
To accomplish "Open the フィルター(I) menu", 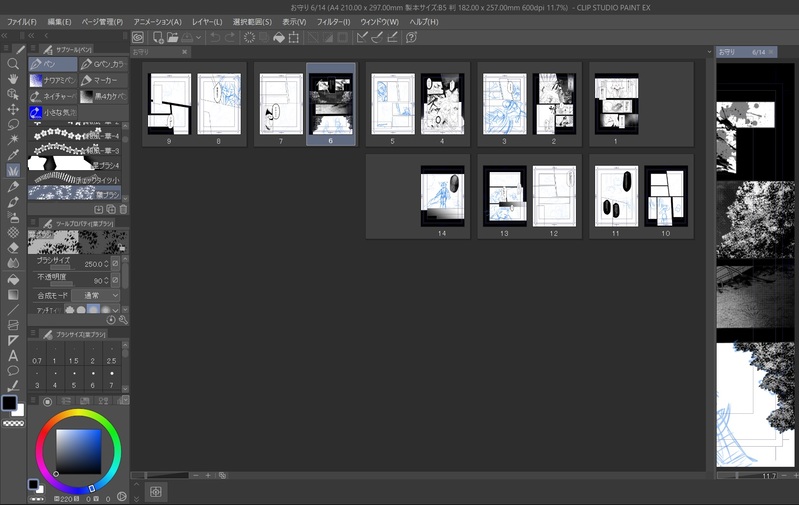I will 333,21.
